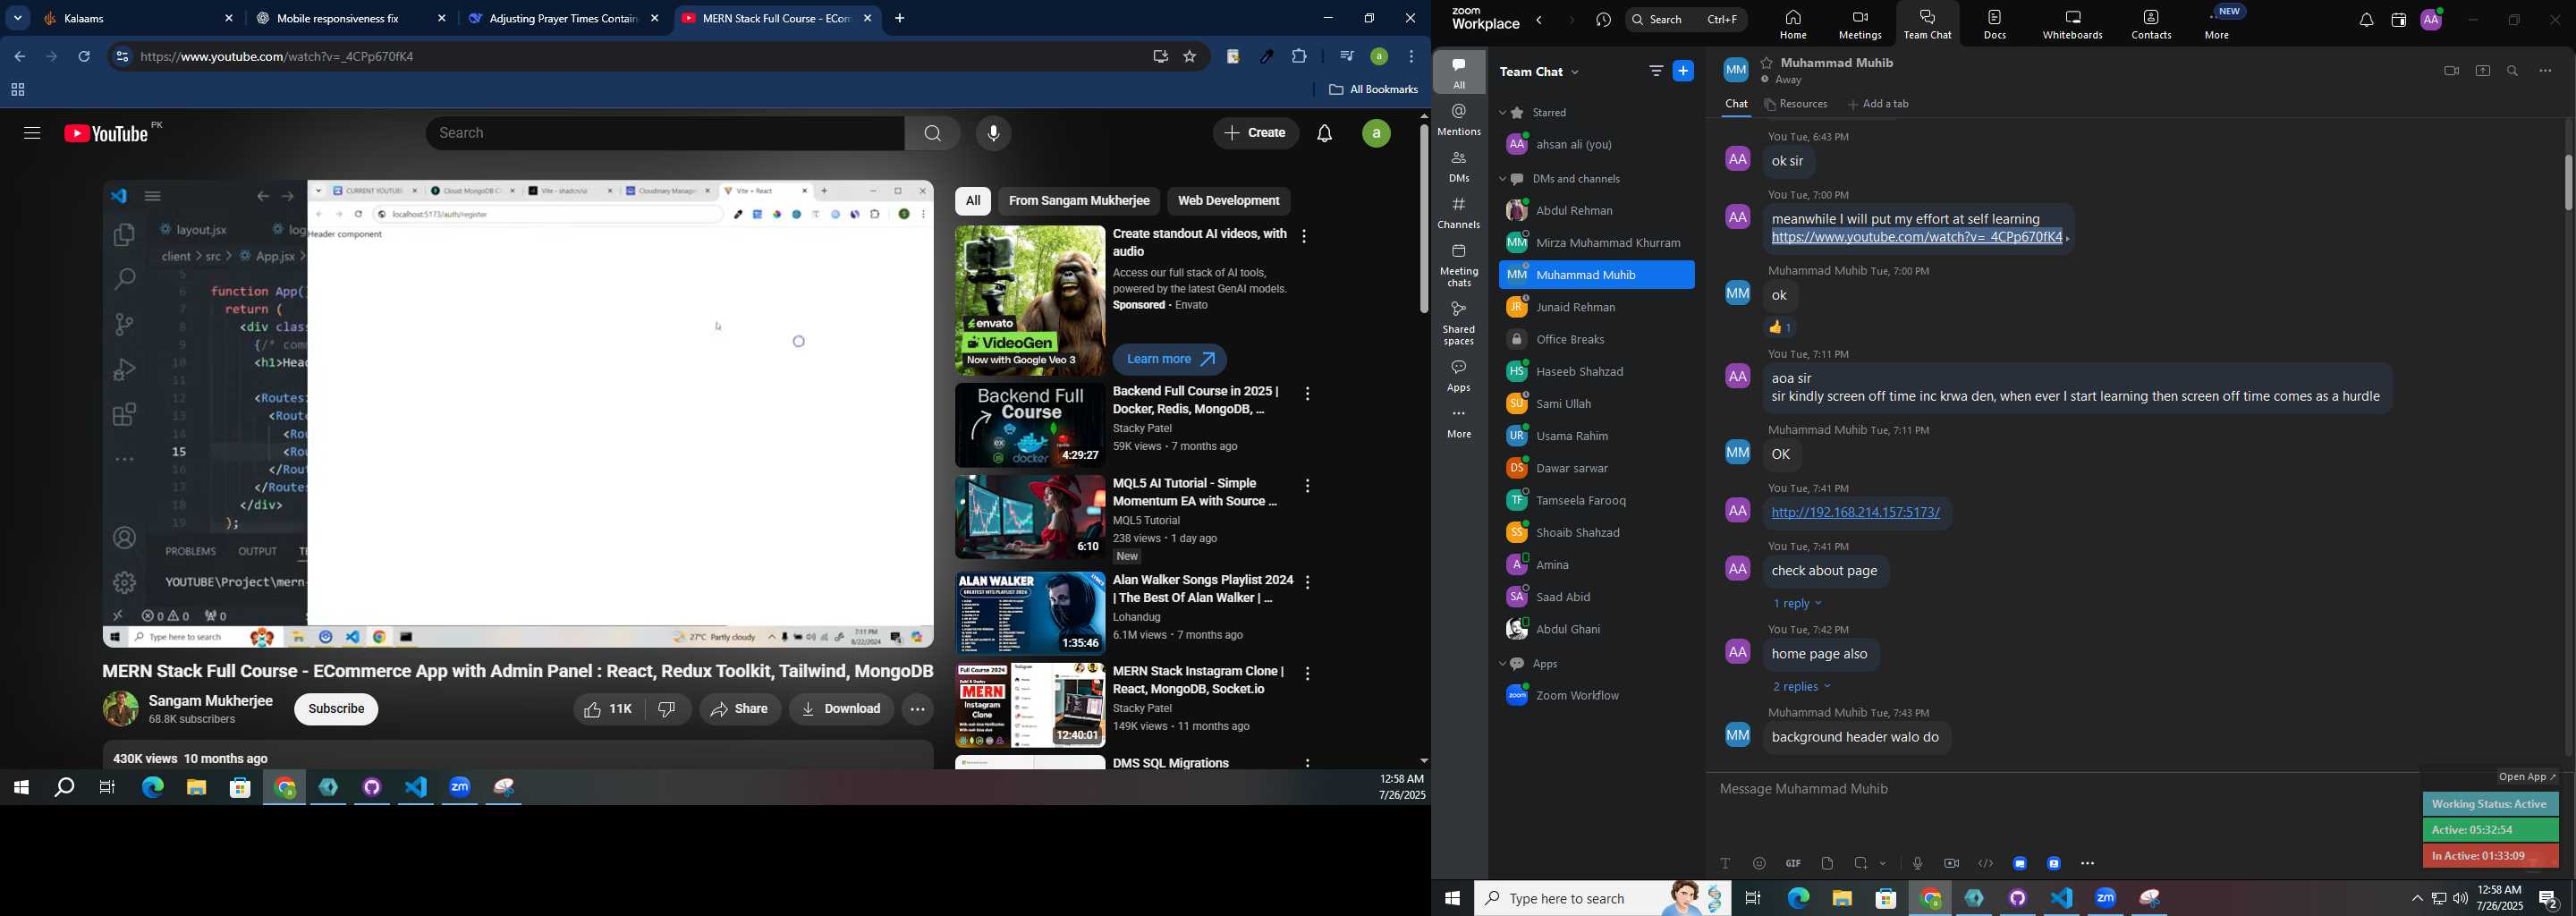Image resolution: width=2576 pixels, height=916 pixels.
Task: Start video call with Muhammad Muhib
Action: (x=2450, y=71)
